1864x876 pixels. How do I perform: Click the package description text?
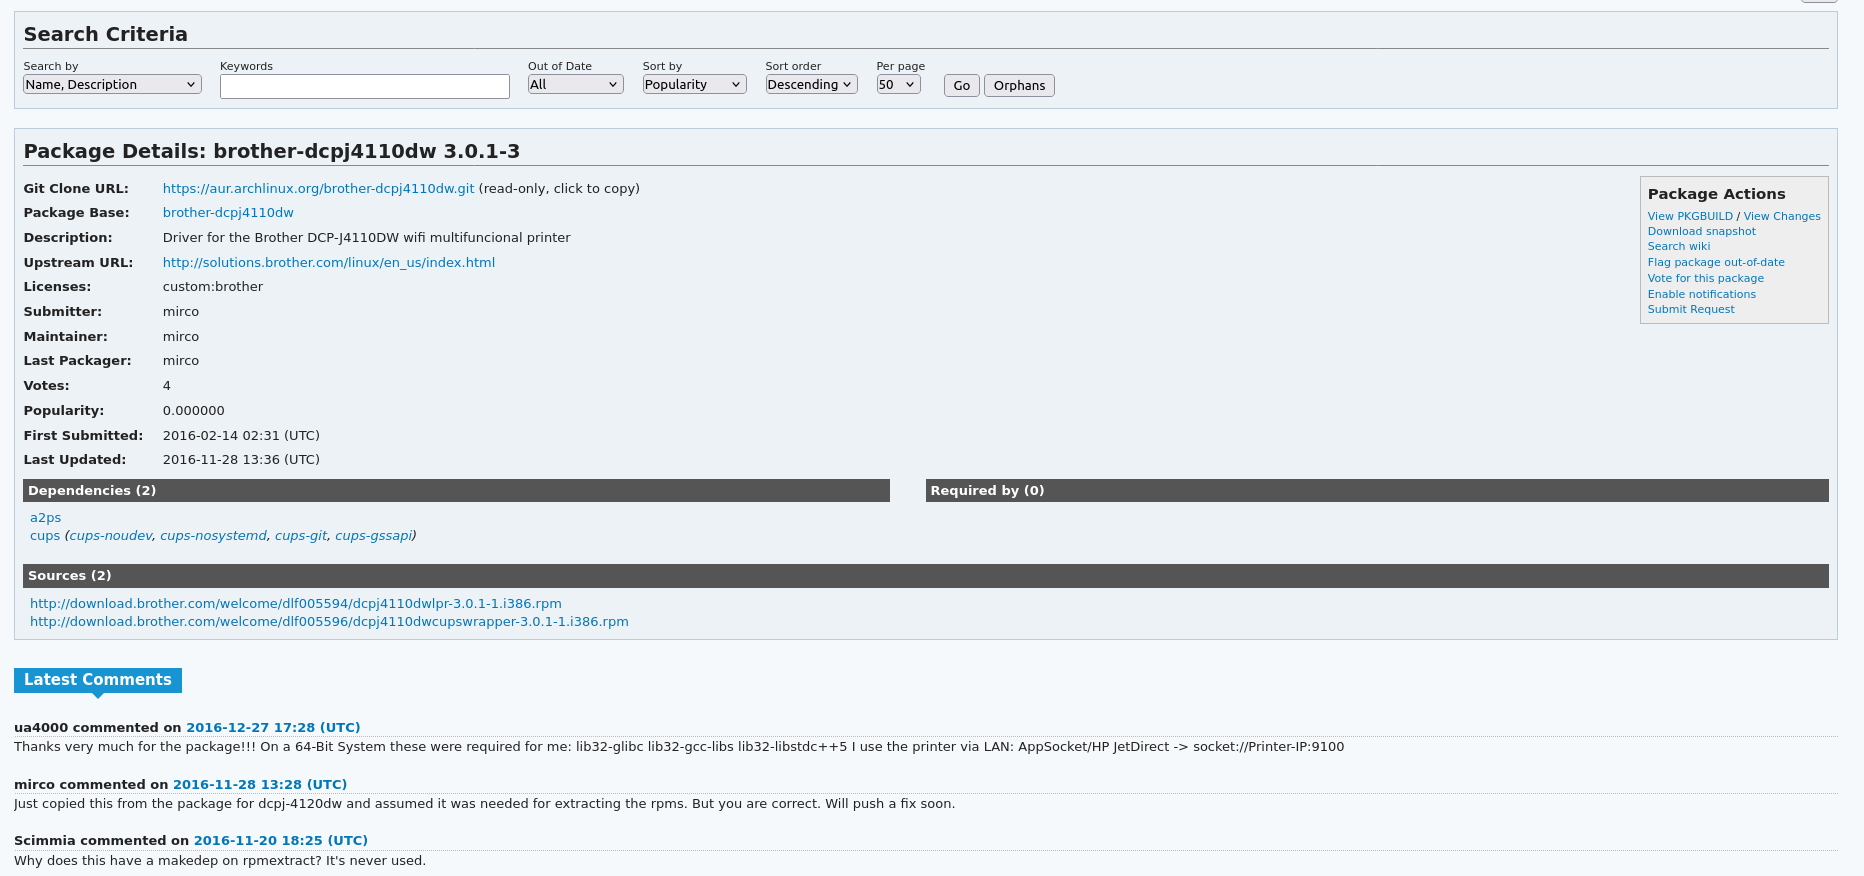point(367,238)
